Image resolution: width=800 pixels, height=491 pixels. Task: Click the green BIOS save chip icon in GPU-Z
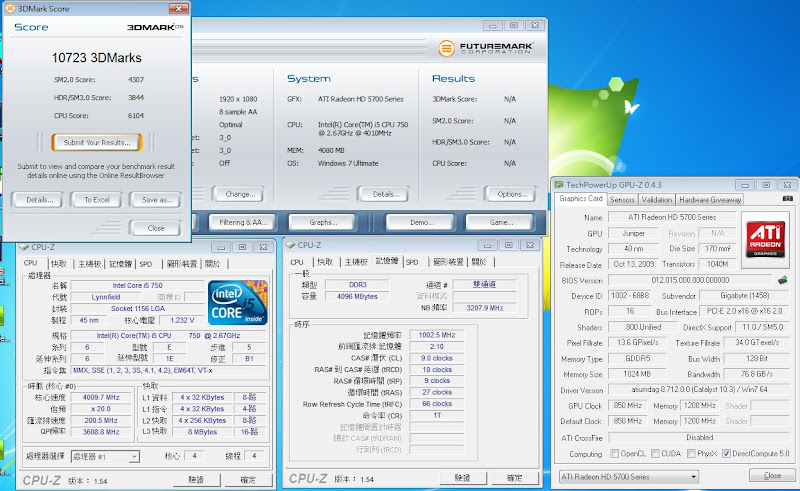(x=783, y=280)
